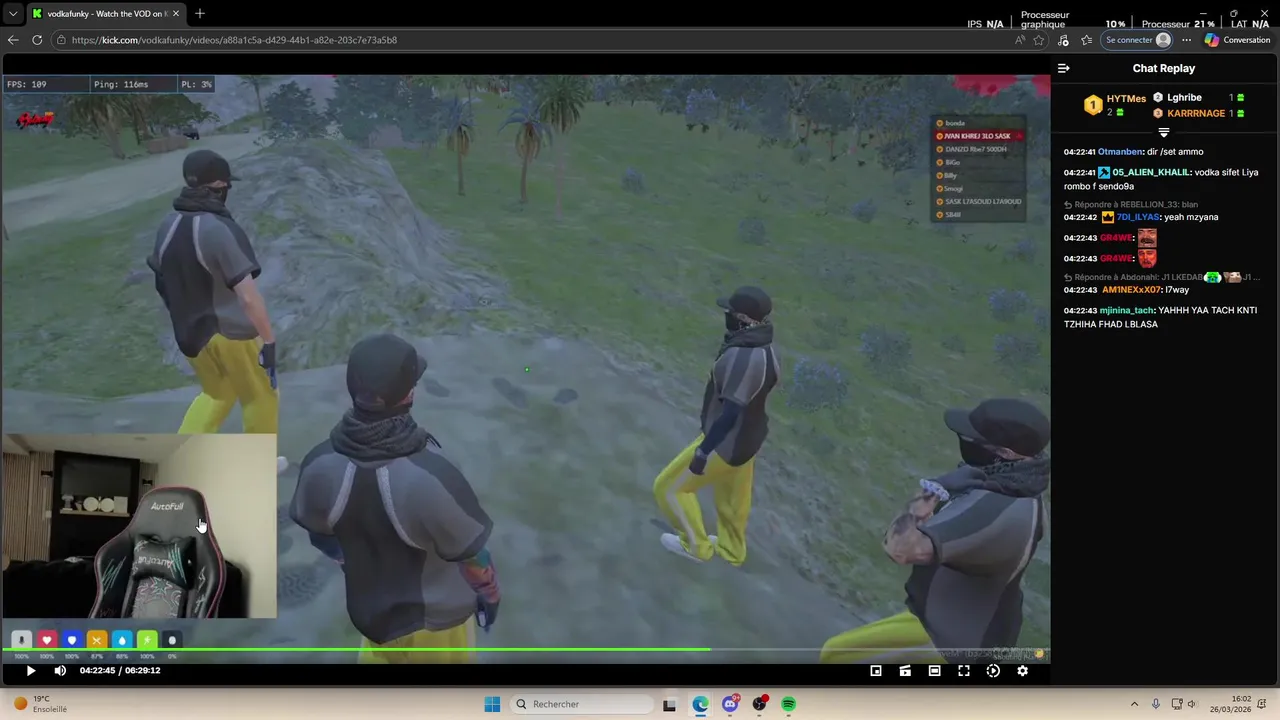1280x720 pixels.
Task: Open Discord from the taskbar
Action: (730, 704)
